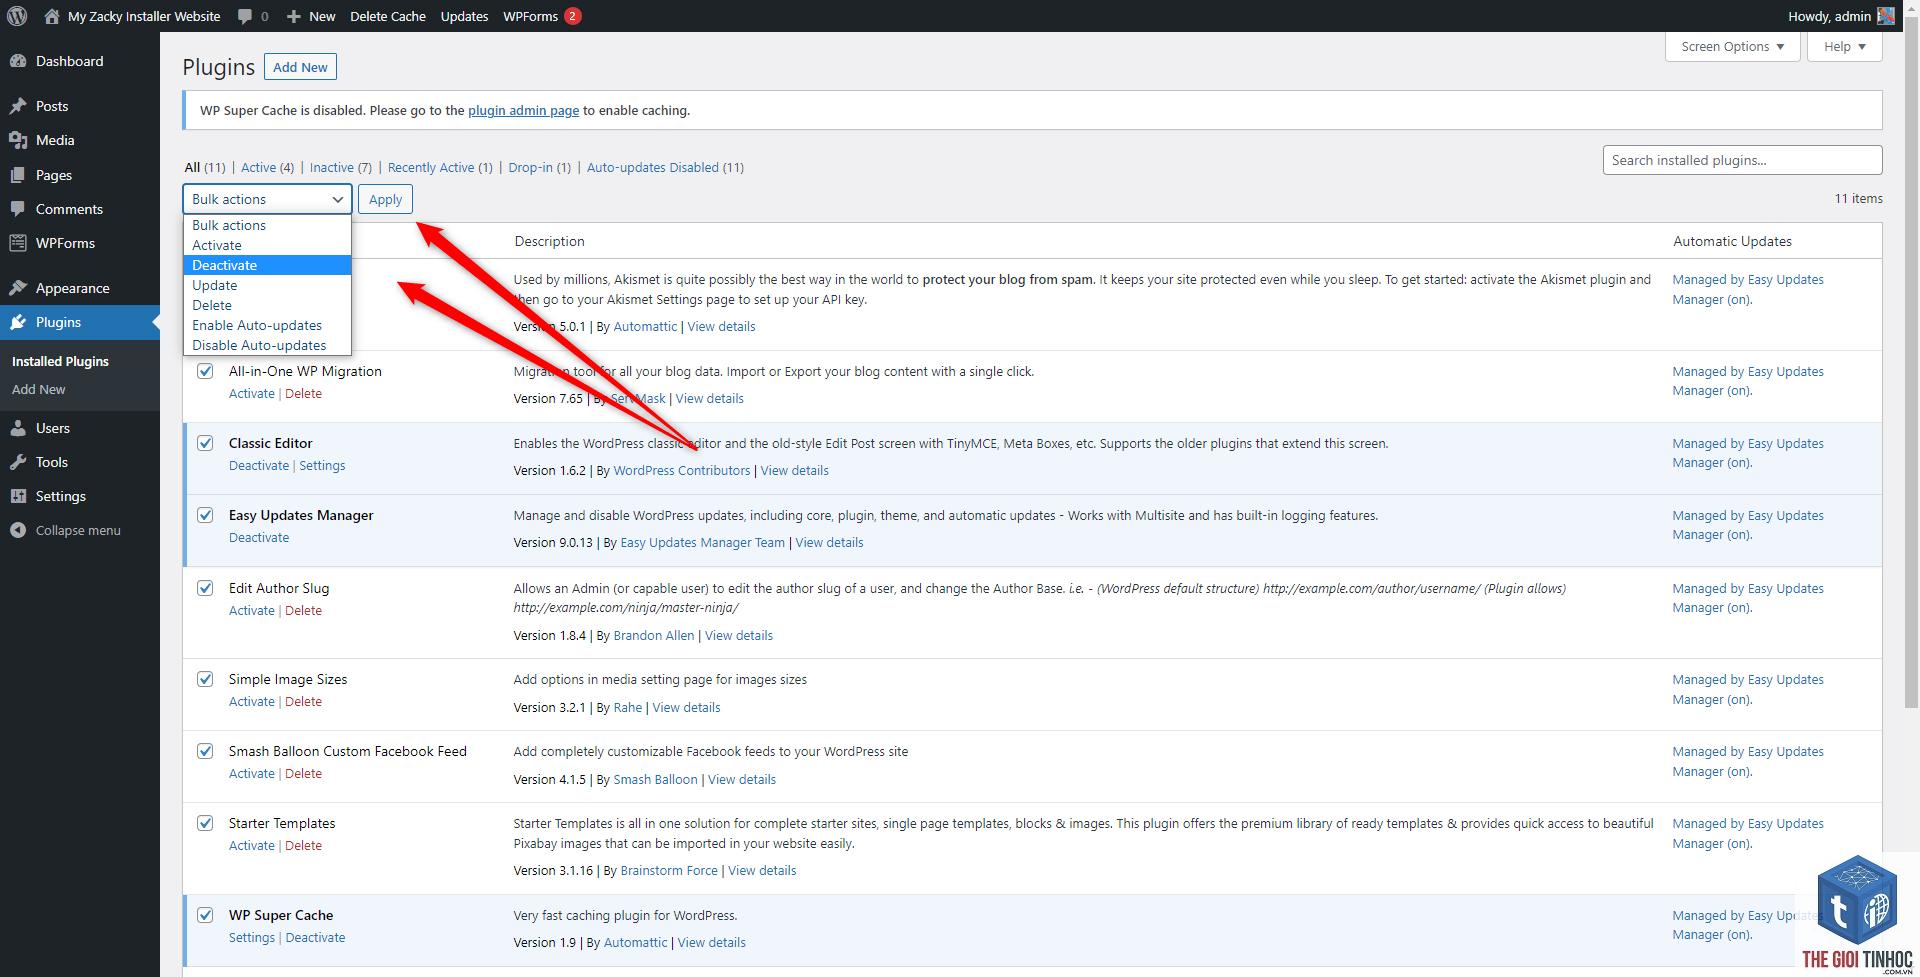Filter plugins by Inactive (7)
The image size is (1920, 977).
pyautogui.click(x=340, y=167)
